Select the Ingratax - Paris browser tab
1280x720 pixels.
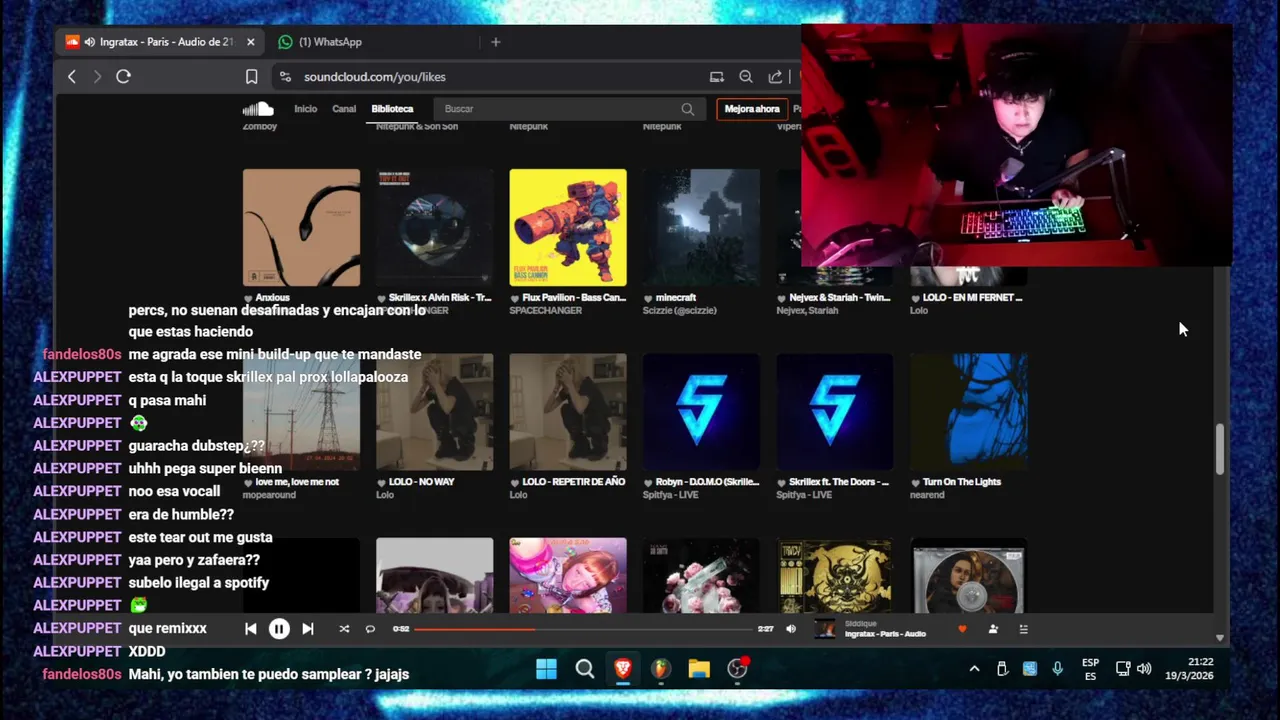click(x=159, y=42)
